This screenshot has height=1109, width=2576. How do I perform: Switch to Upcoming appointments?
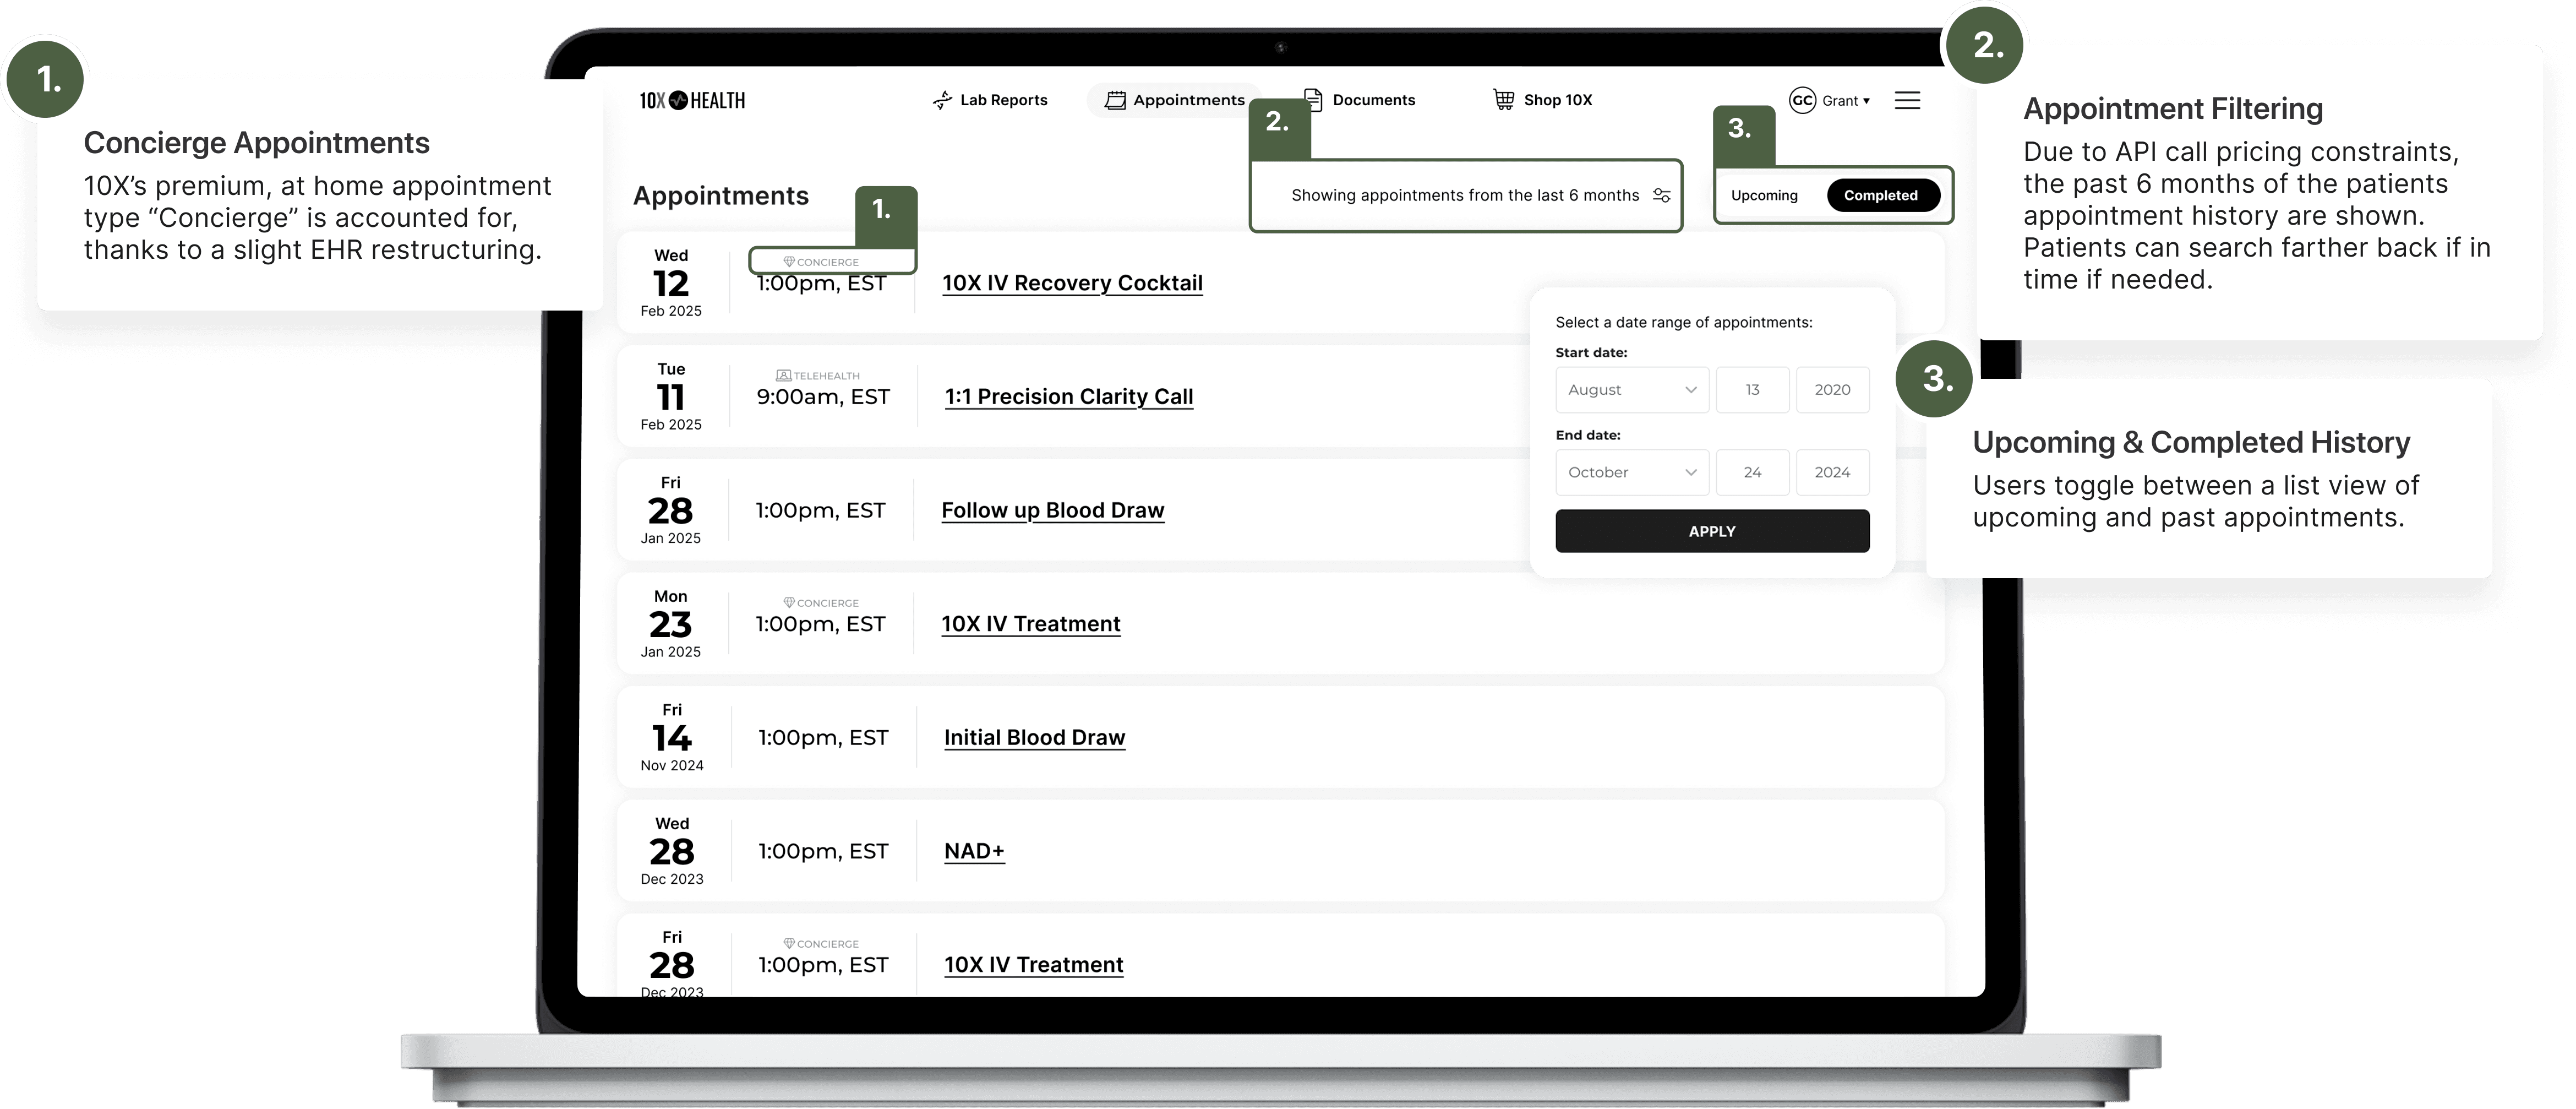coord(1764,195)
